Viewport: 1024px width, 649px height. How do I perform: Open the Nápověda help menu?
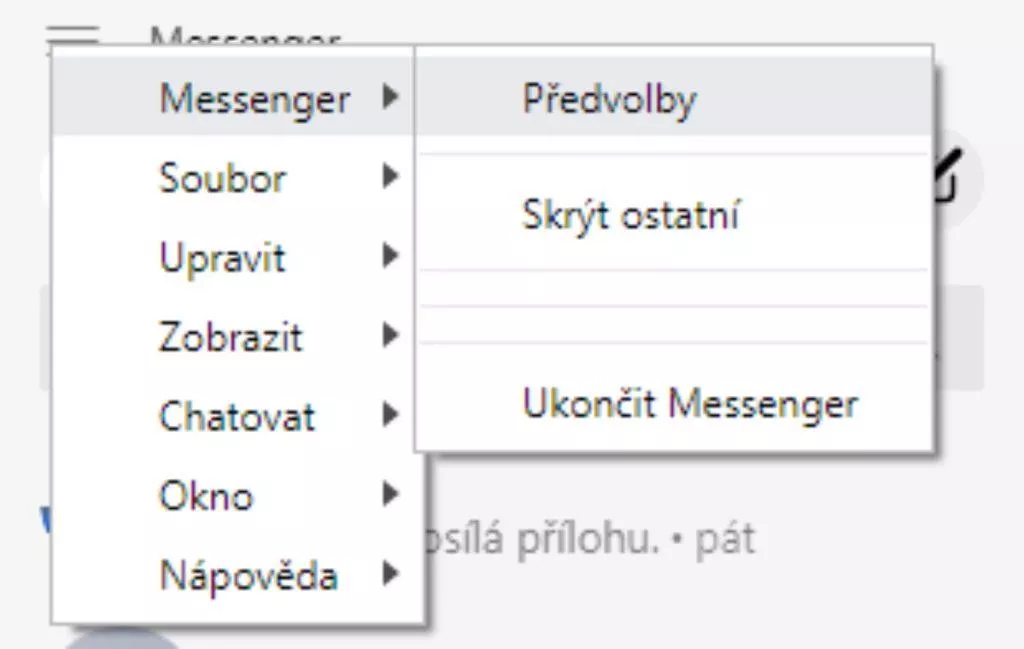[248, 575]
